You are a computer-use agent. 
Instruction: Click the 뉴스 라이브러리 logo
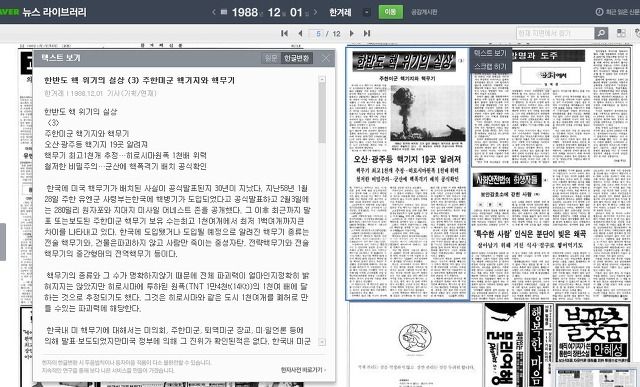tap(54, 12)
